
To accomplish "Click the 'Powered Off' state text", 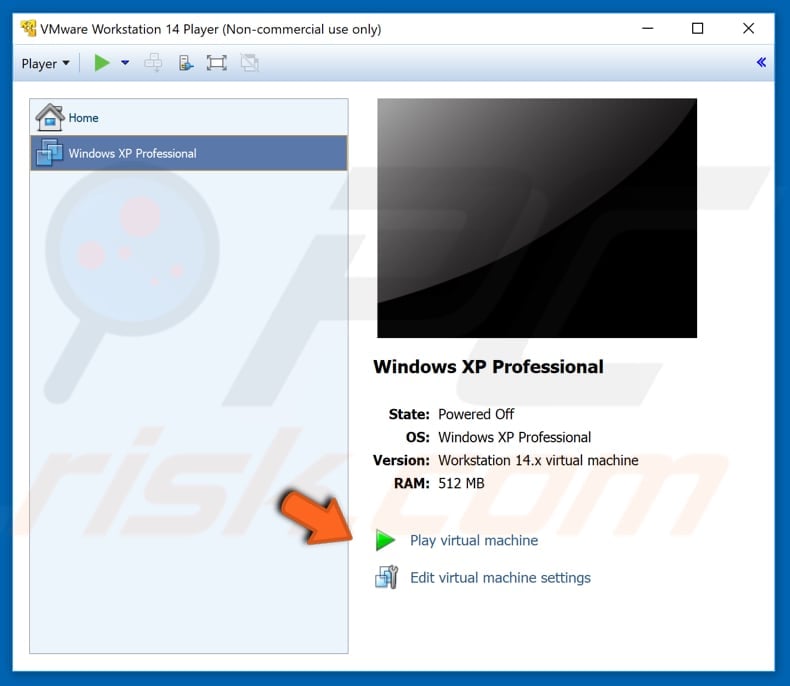I will point(476,414).
